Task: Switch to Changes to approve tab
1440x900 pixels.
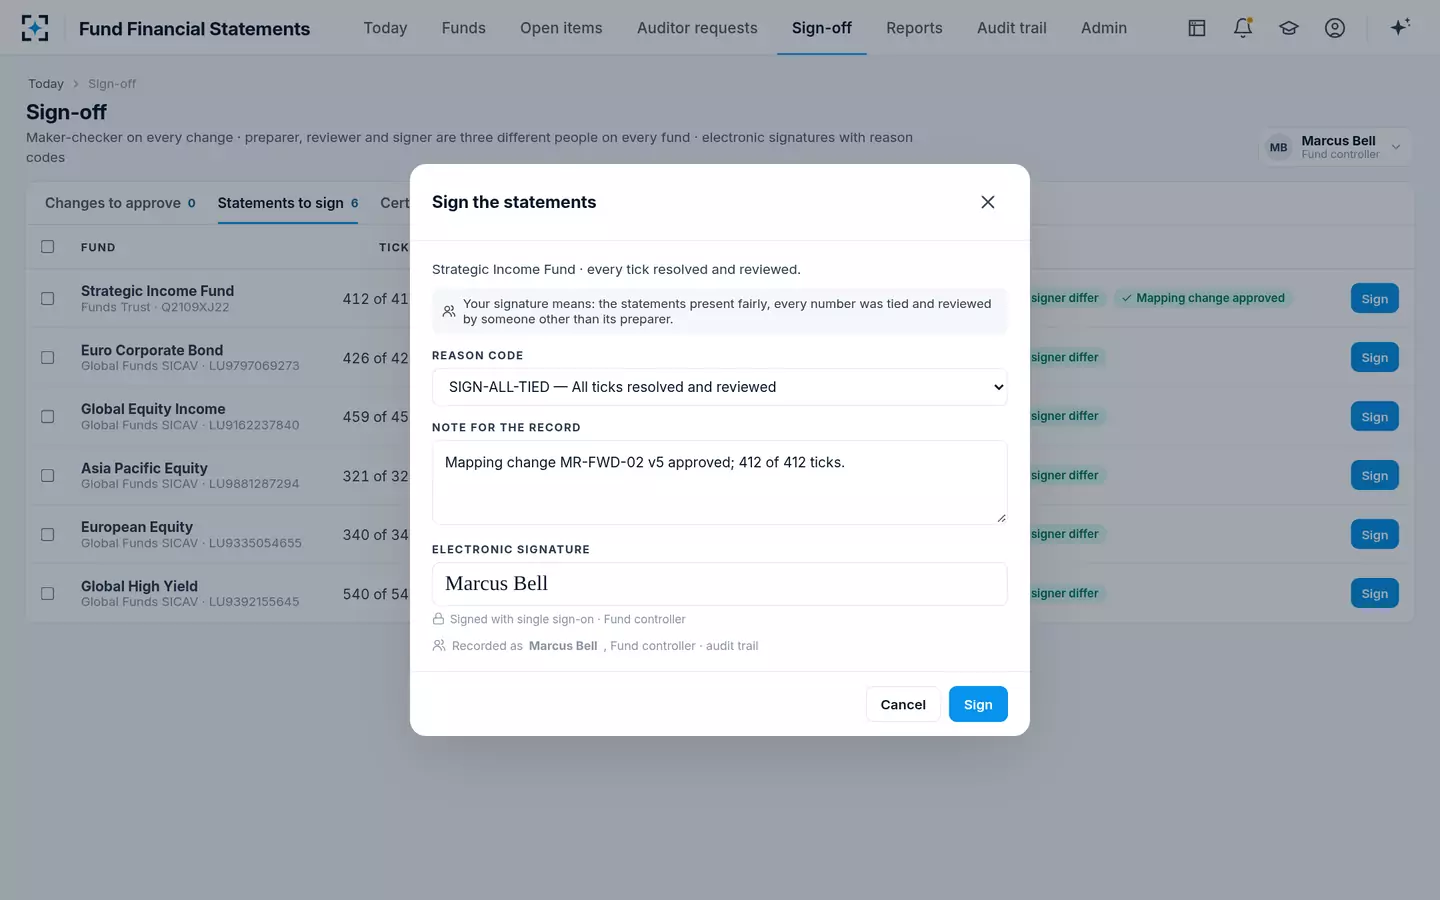Action: click(x=120, y=203)
